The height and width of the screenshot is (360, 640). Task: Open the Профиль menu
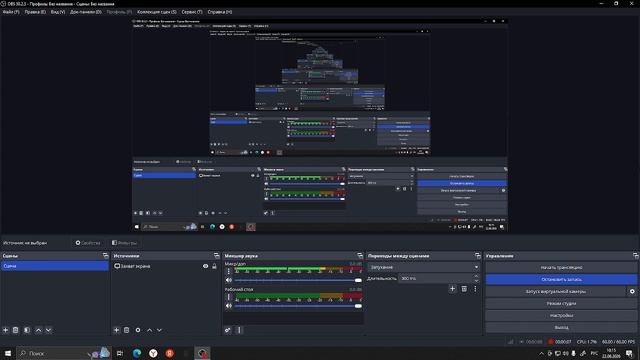click(x=119, y=12)
